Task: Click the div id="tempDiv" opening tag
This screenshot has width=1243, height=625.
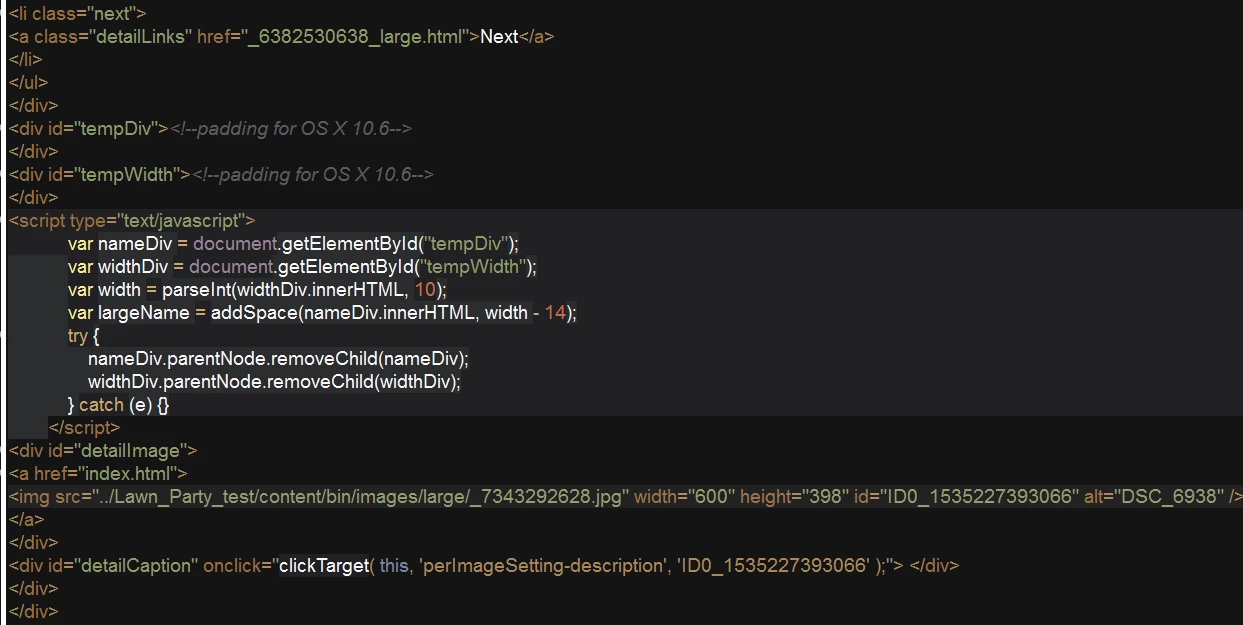Action: [x=89, y=129]
